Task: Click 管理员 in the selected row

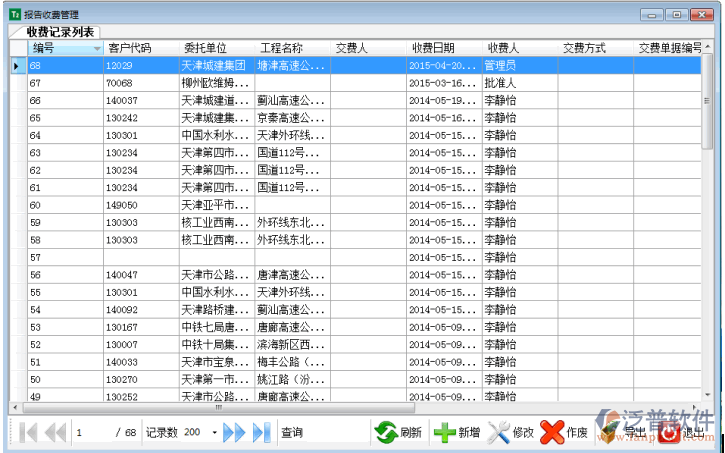Action: point(520,65)
